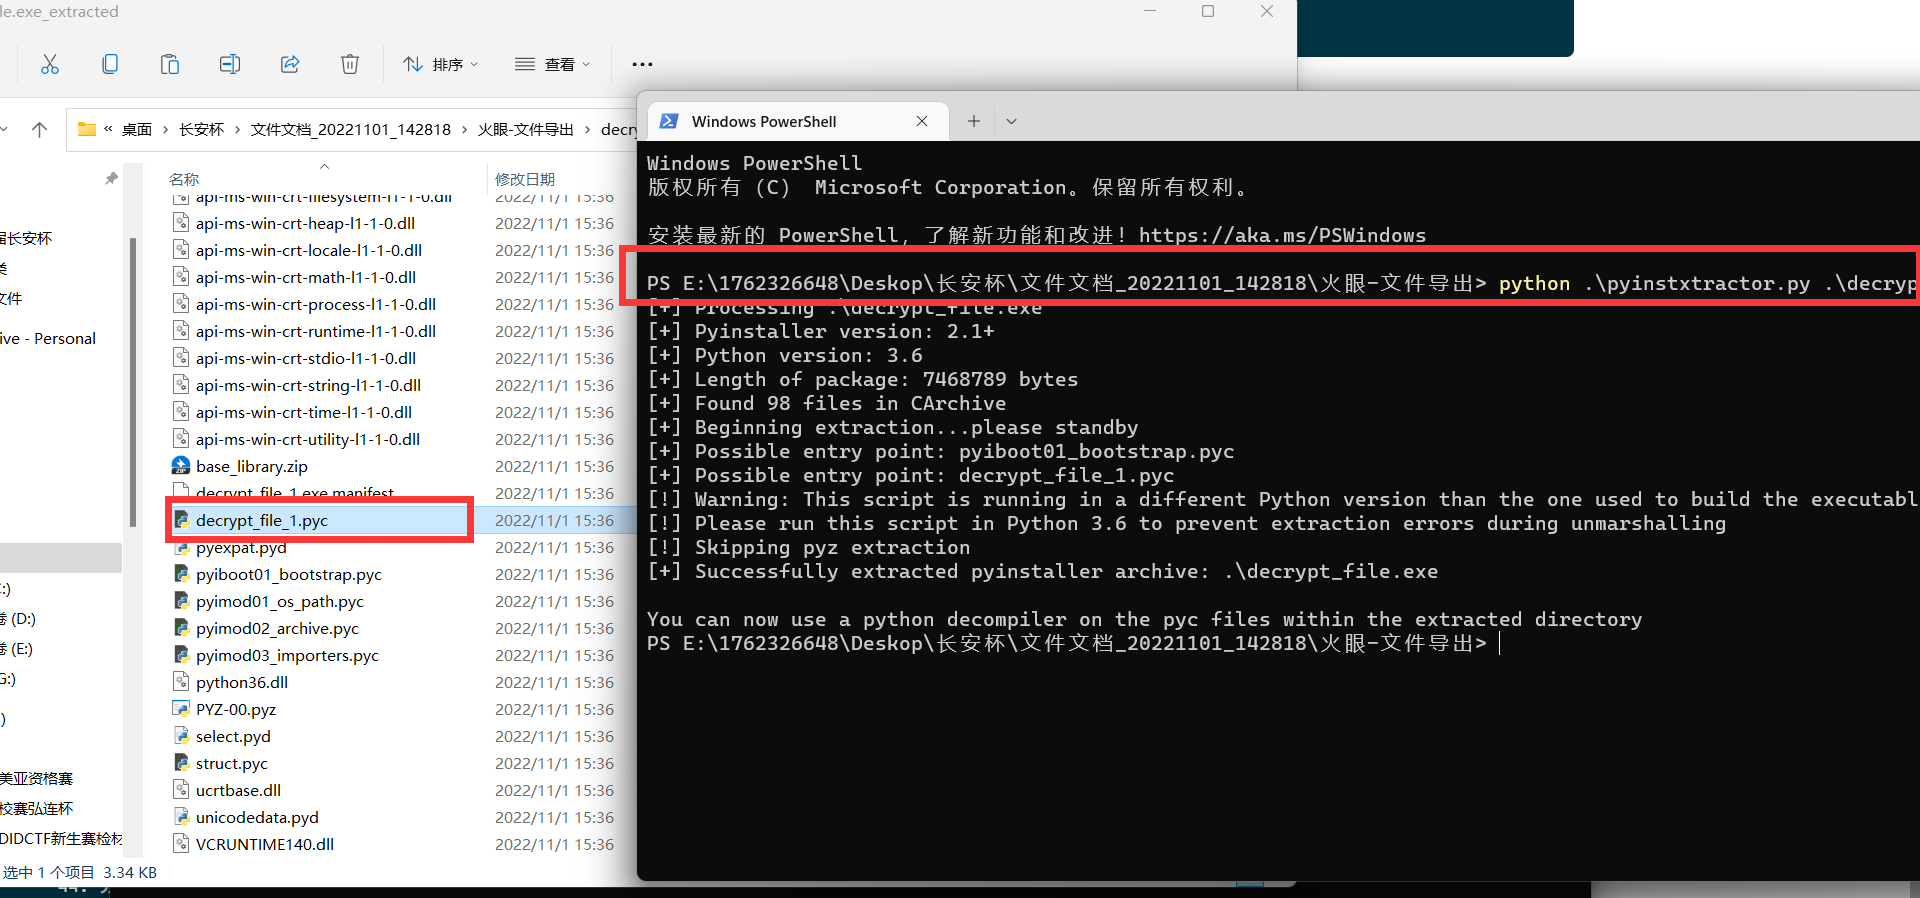Screen dimensions: 1920x898
Task: Open the (E:) drive in navigation pane
Action: coord(17,649)
